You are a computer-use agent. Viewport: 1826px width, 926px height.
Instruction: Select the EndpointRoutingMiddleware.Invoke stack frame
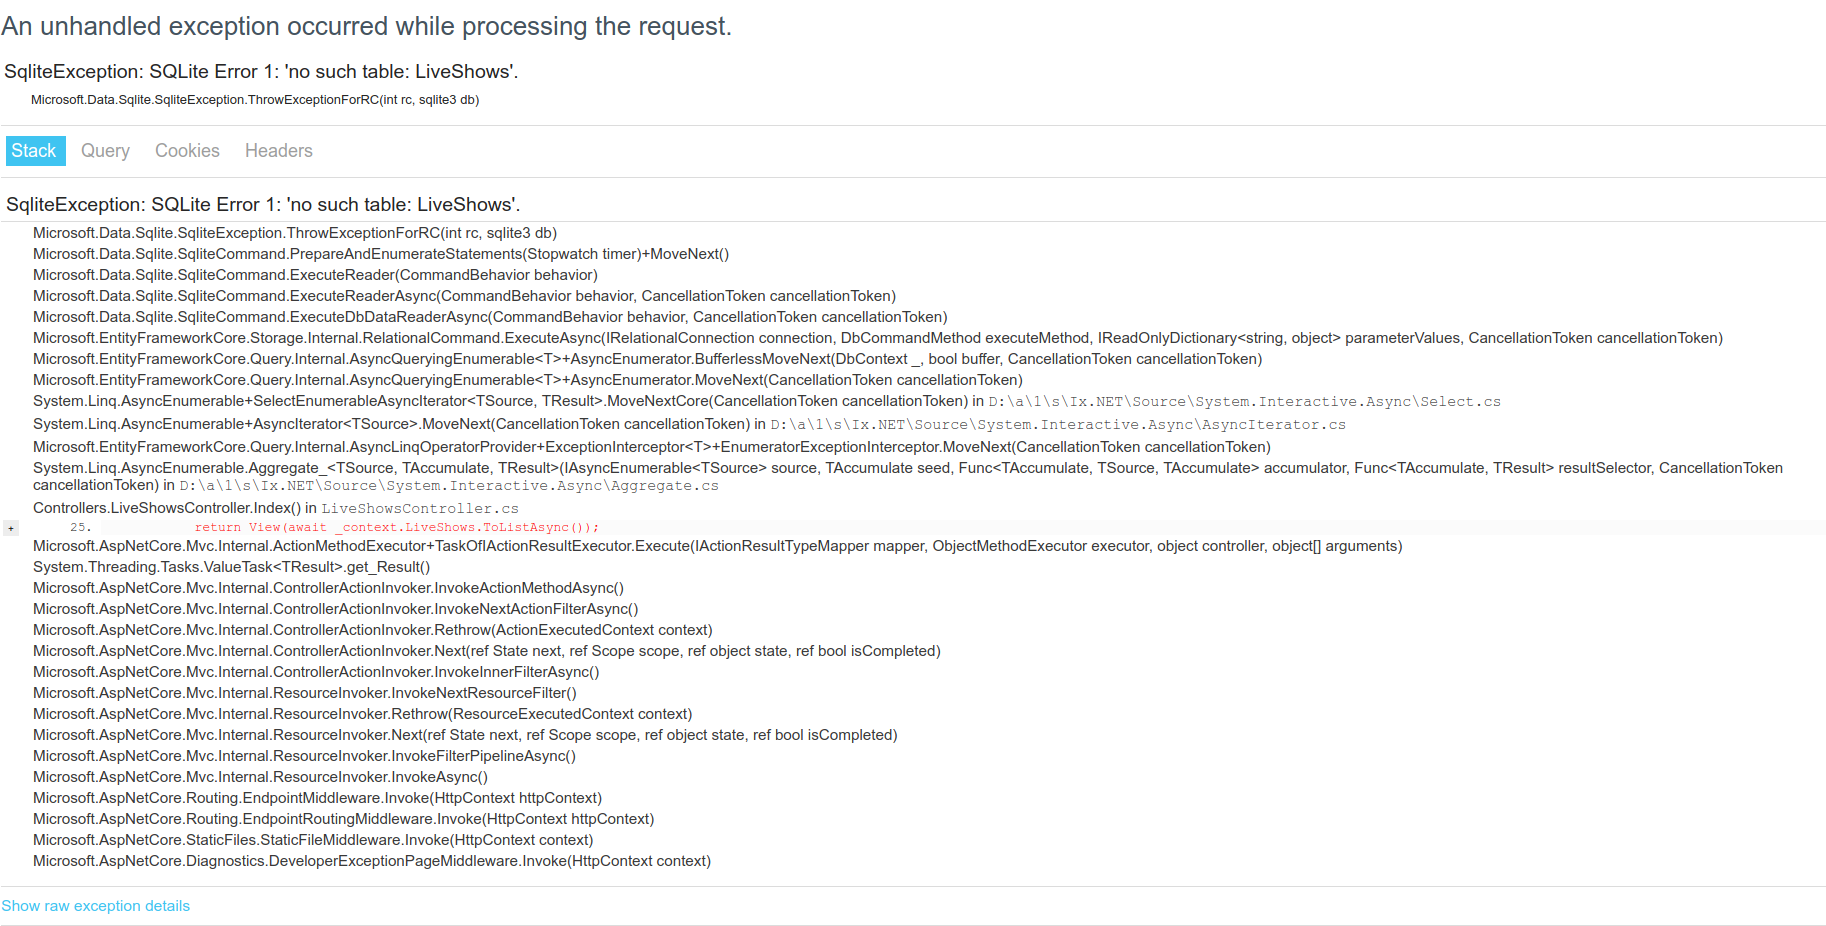point(343,819)
